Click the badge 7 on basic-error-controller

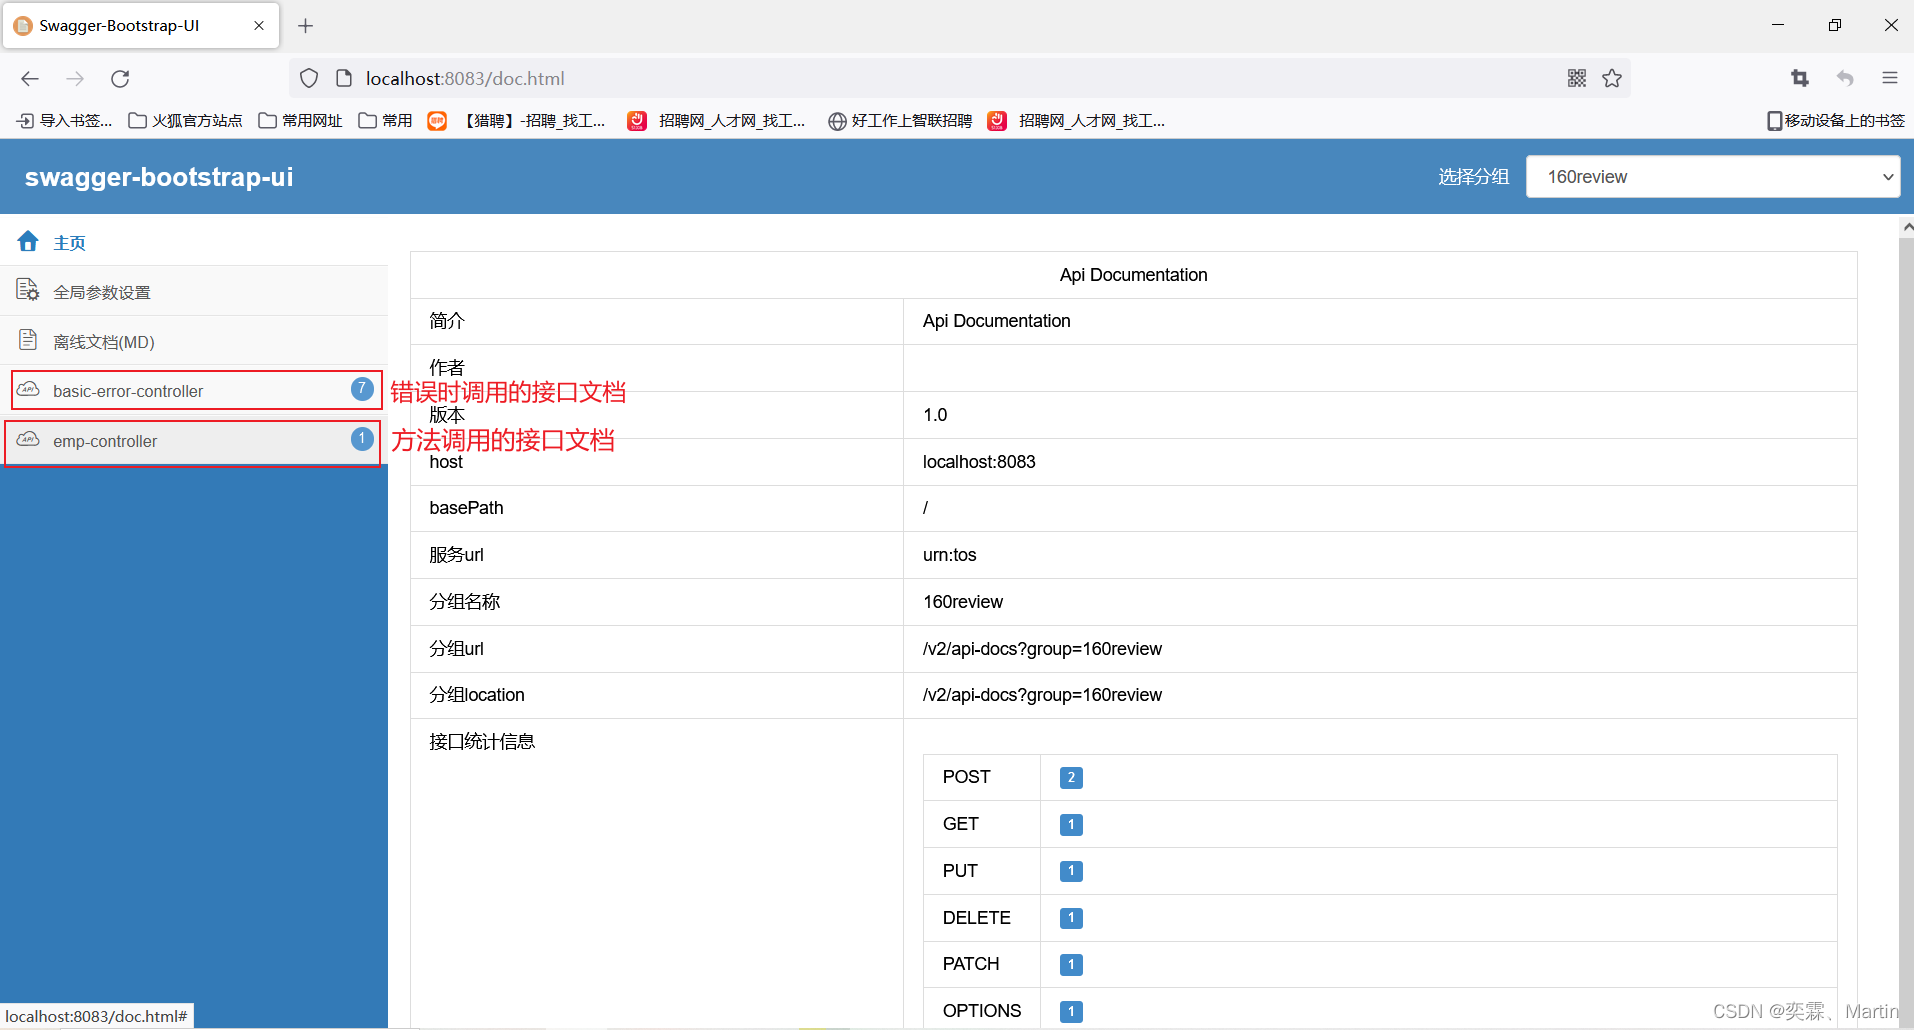(x=362, y=389)
